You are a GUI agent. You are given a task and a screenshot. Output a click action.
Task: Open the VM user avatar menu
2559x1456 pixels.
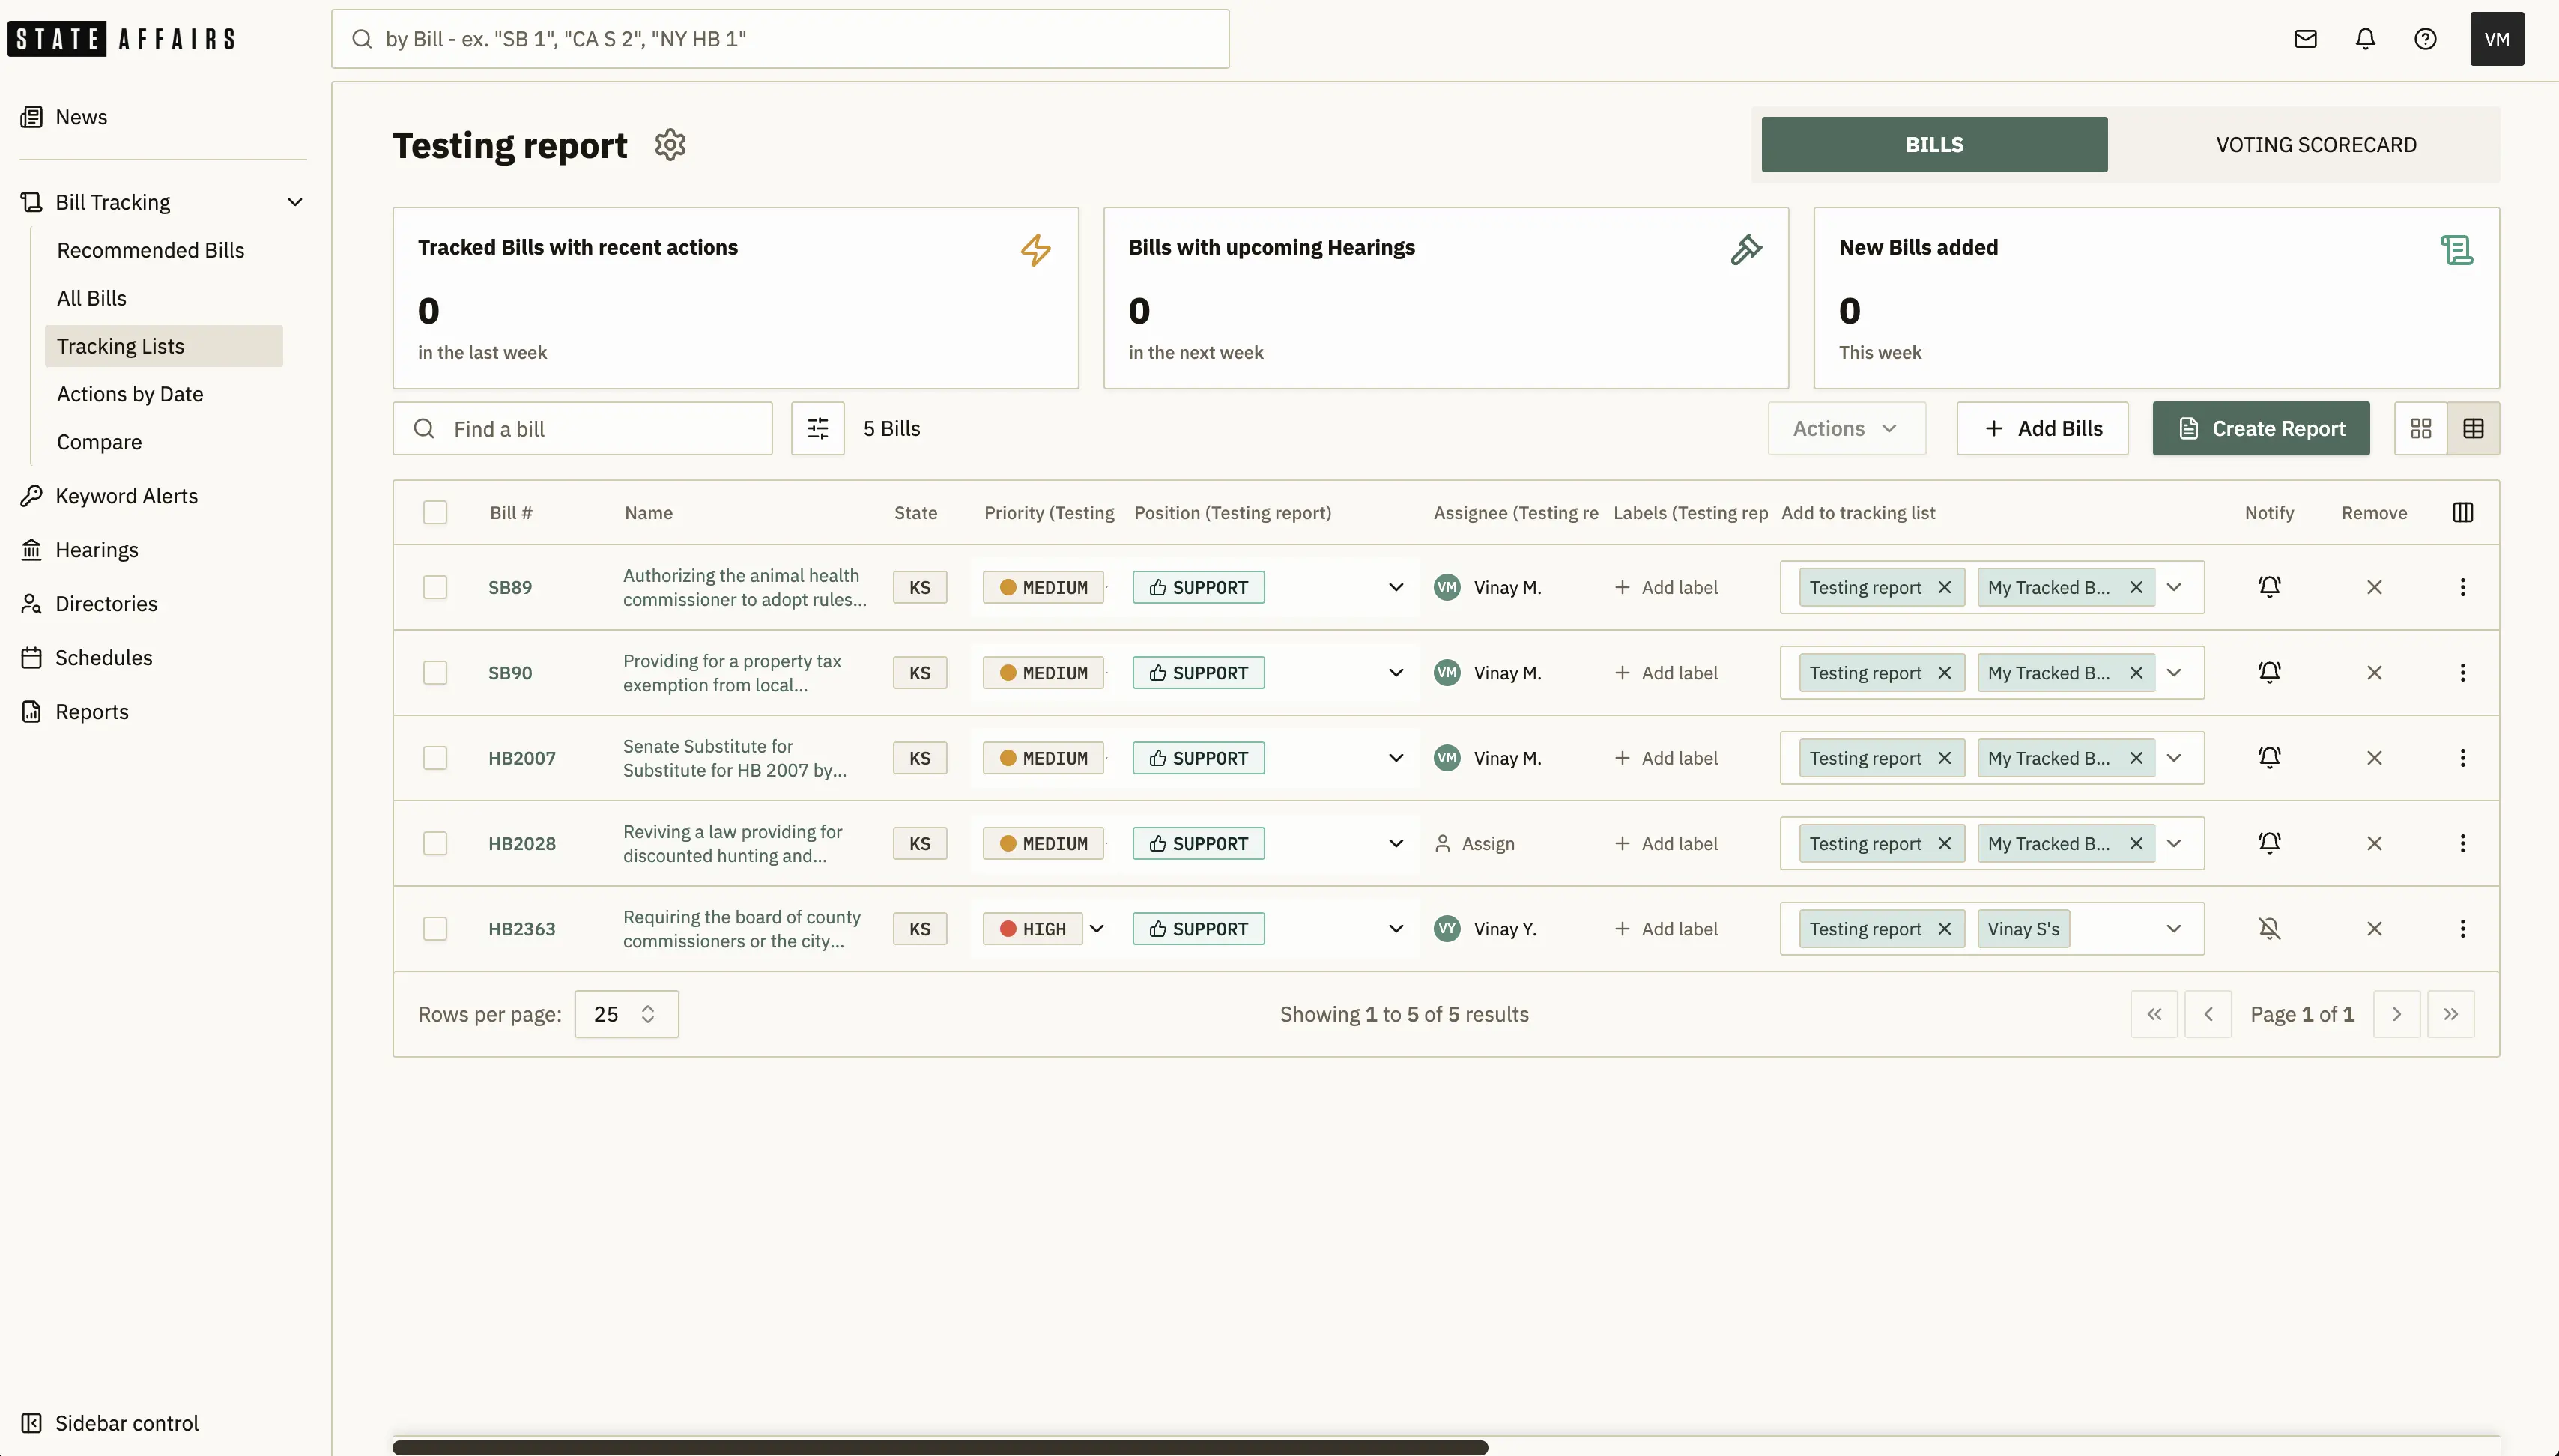(2496, 39)
